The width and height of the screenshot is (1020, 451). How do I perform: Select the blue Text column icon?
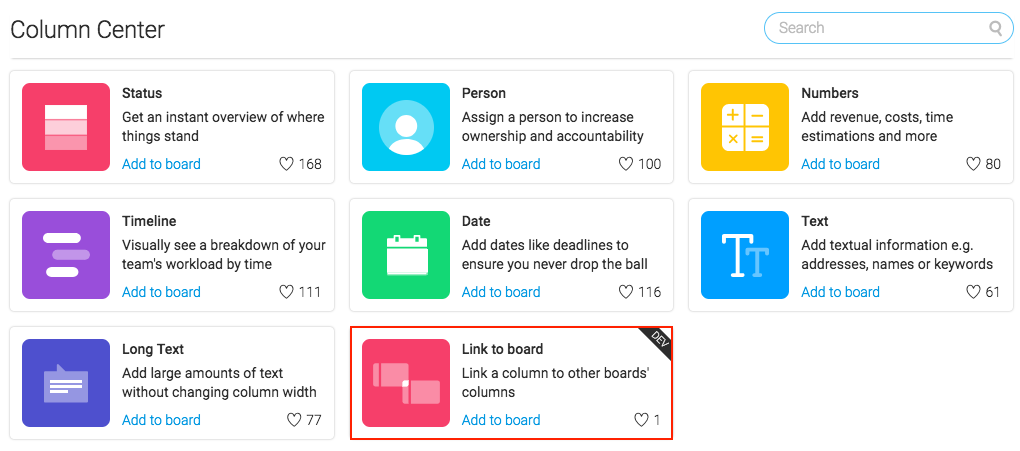pos(745,255)
